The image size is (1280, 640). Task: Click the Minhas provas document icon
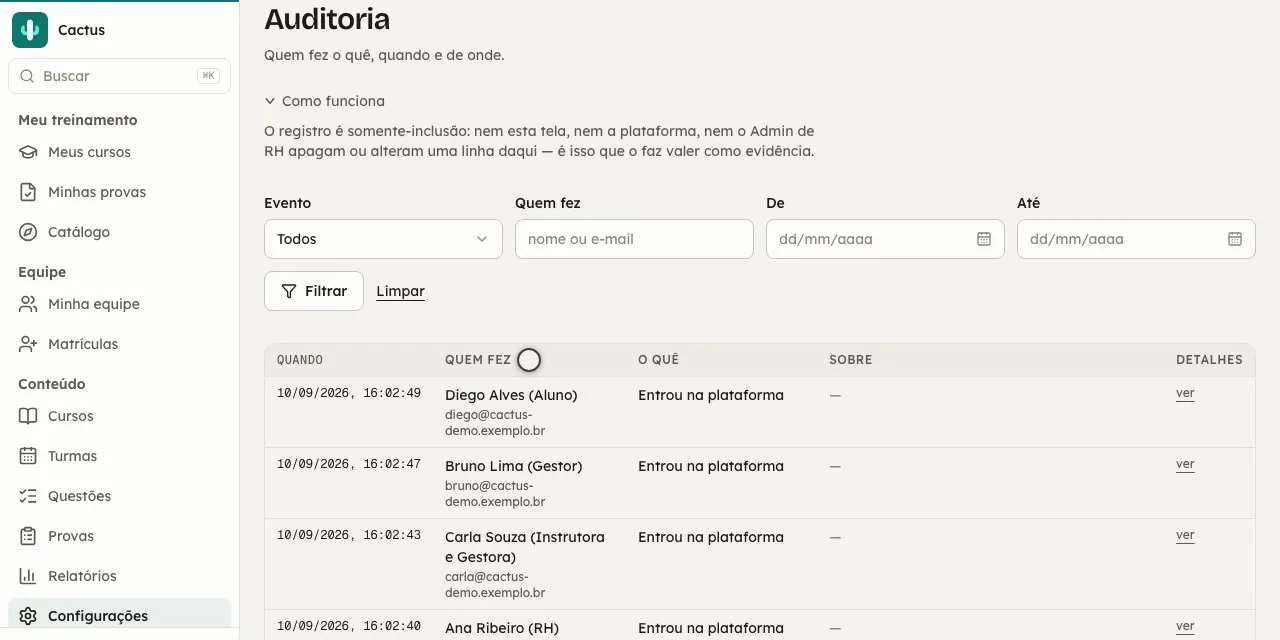point(28,192)
